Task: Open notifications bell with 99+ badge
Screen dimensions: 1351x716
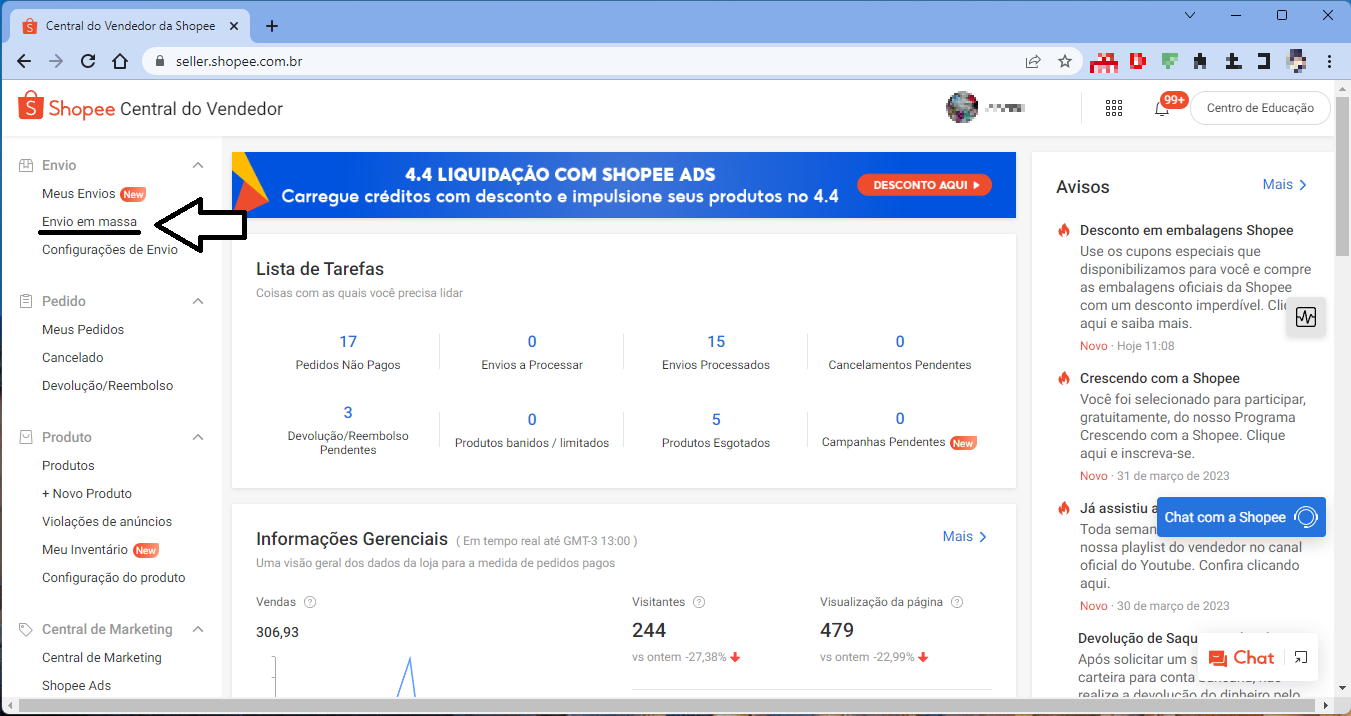Action: [x=1162, y=108]
